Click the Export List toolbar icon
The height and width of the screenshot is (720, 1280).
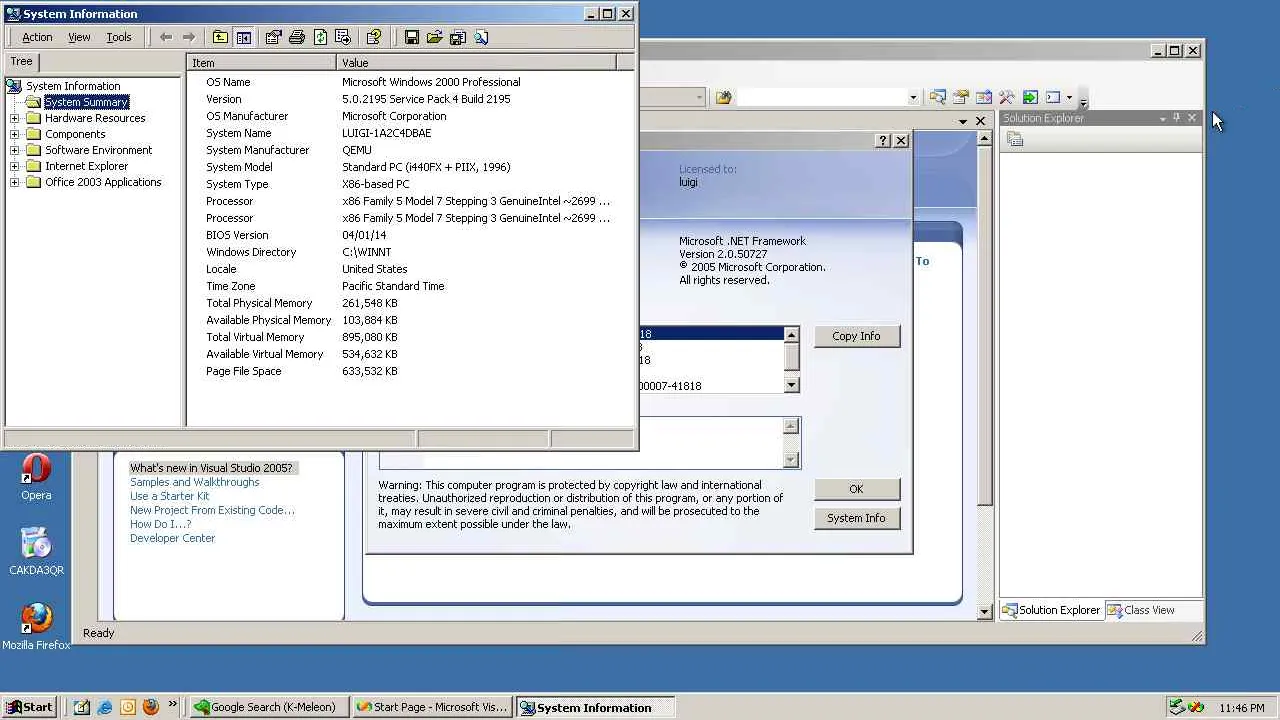coord(343,37)
